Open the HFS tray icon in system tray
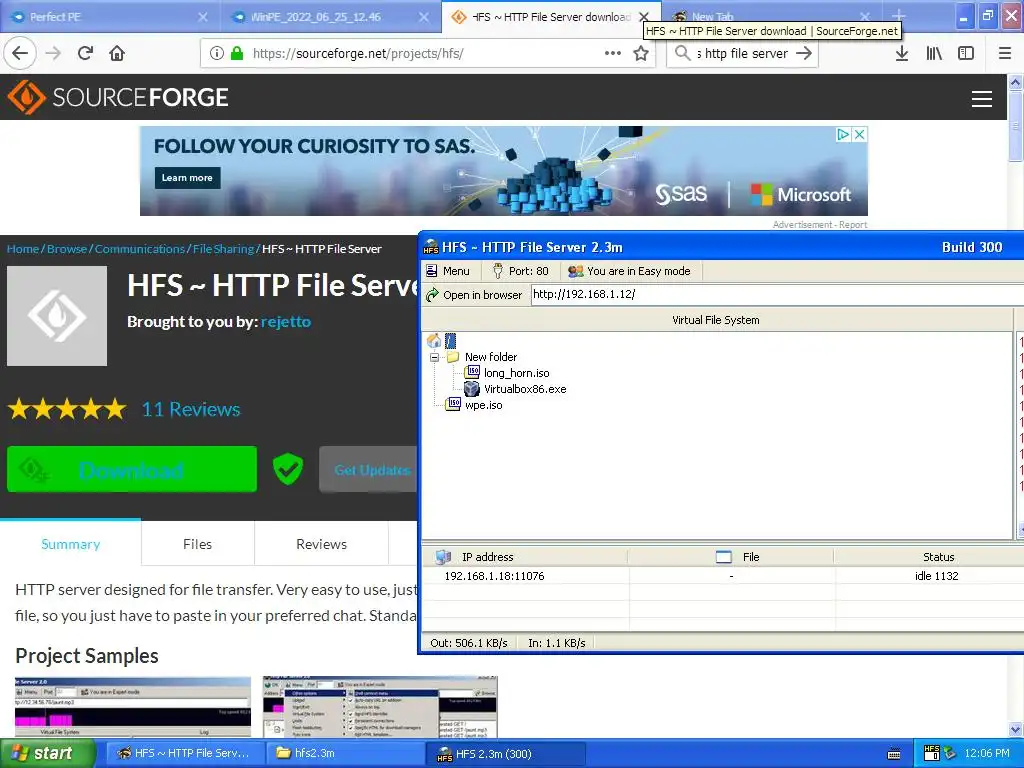Image resolution: width=1024 pixels, height=768 pixels. tap(932, 753)
